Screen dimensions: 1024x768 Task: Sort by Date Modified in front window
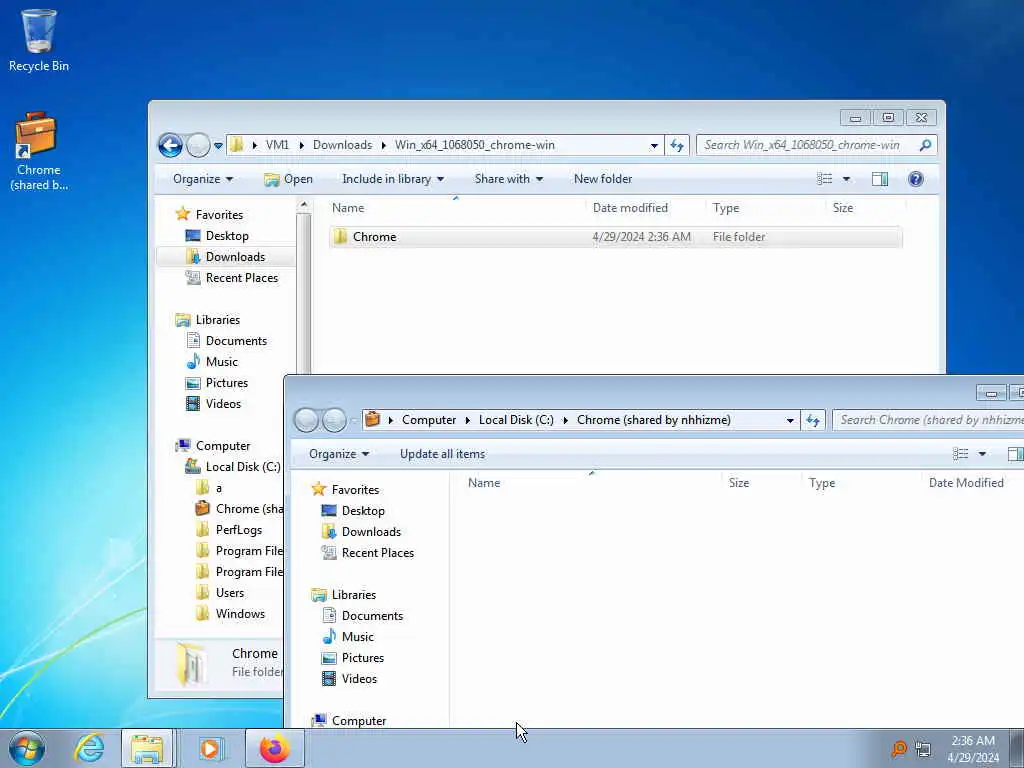966,483
